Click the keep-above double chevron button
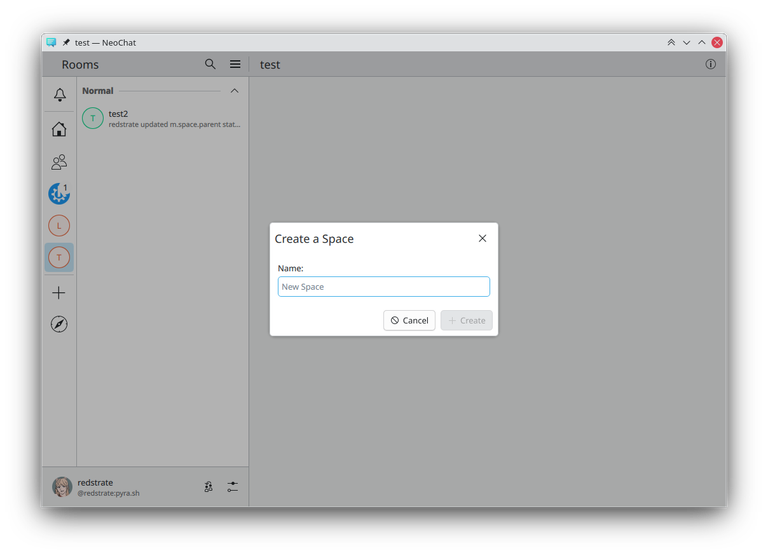 coord(671,43)
